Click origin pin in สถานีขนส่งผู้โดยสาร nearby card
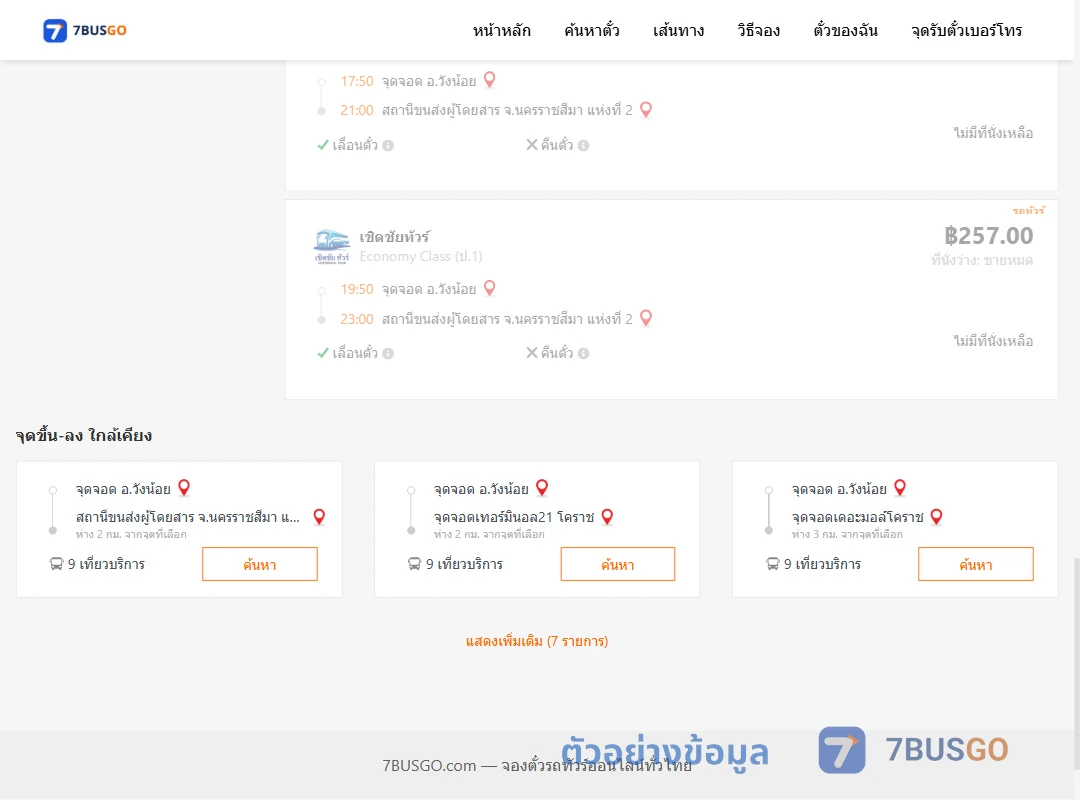Image resolution: width=1080 pixels, height=800 pixels. coord(184,488)
